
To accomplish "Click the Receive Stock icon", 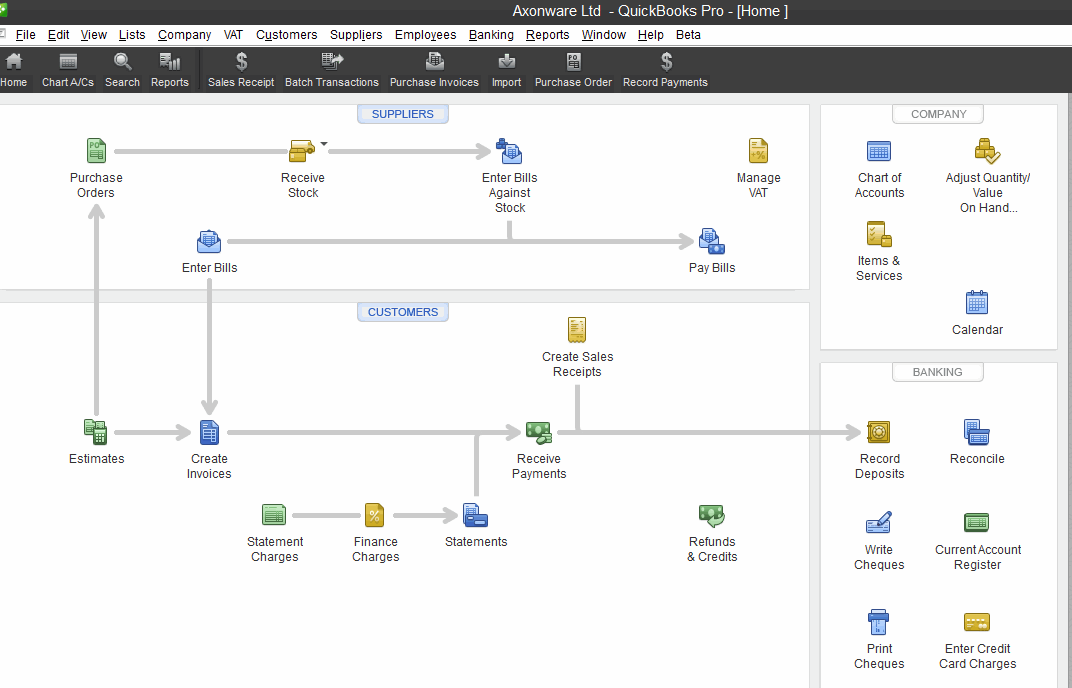I will [x=302, y=151].
